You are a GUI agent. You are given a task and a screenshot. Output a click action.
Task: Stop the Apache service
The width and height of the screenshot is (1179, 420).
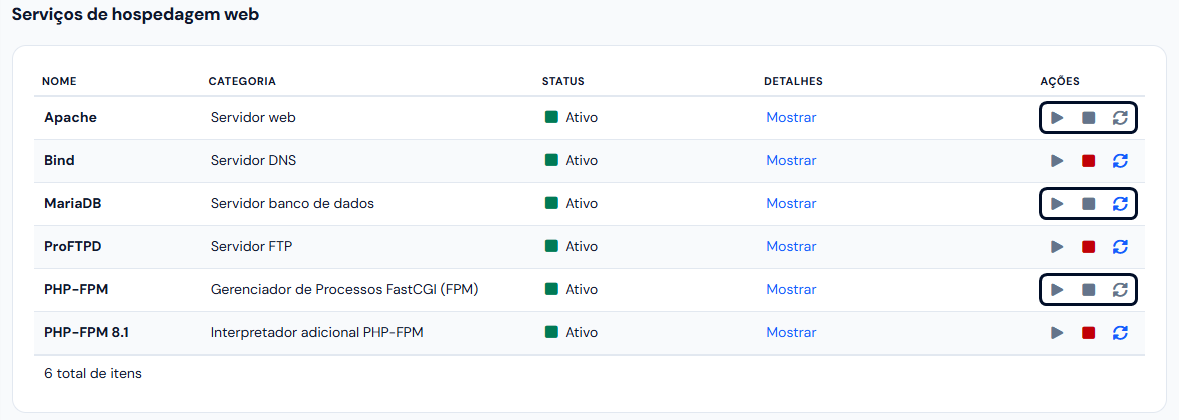[x=1088, y=118]
